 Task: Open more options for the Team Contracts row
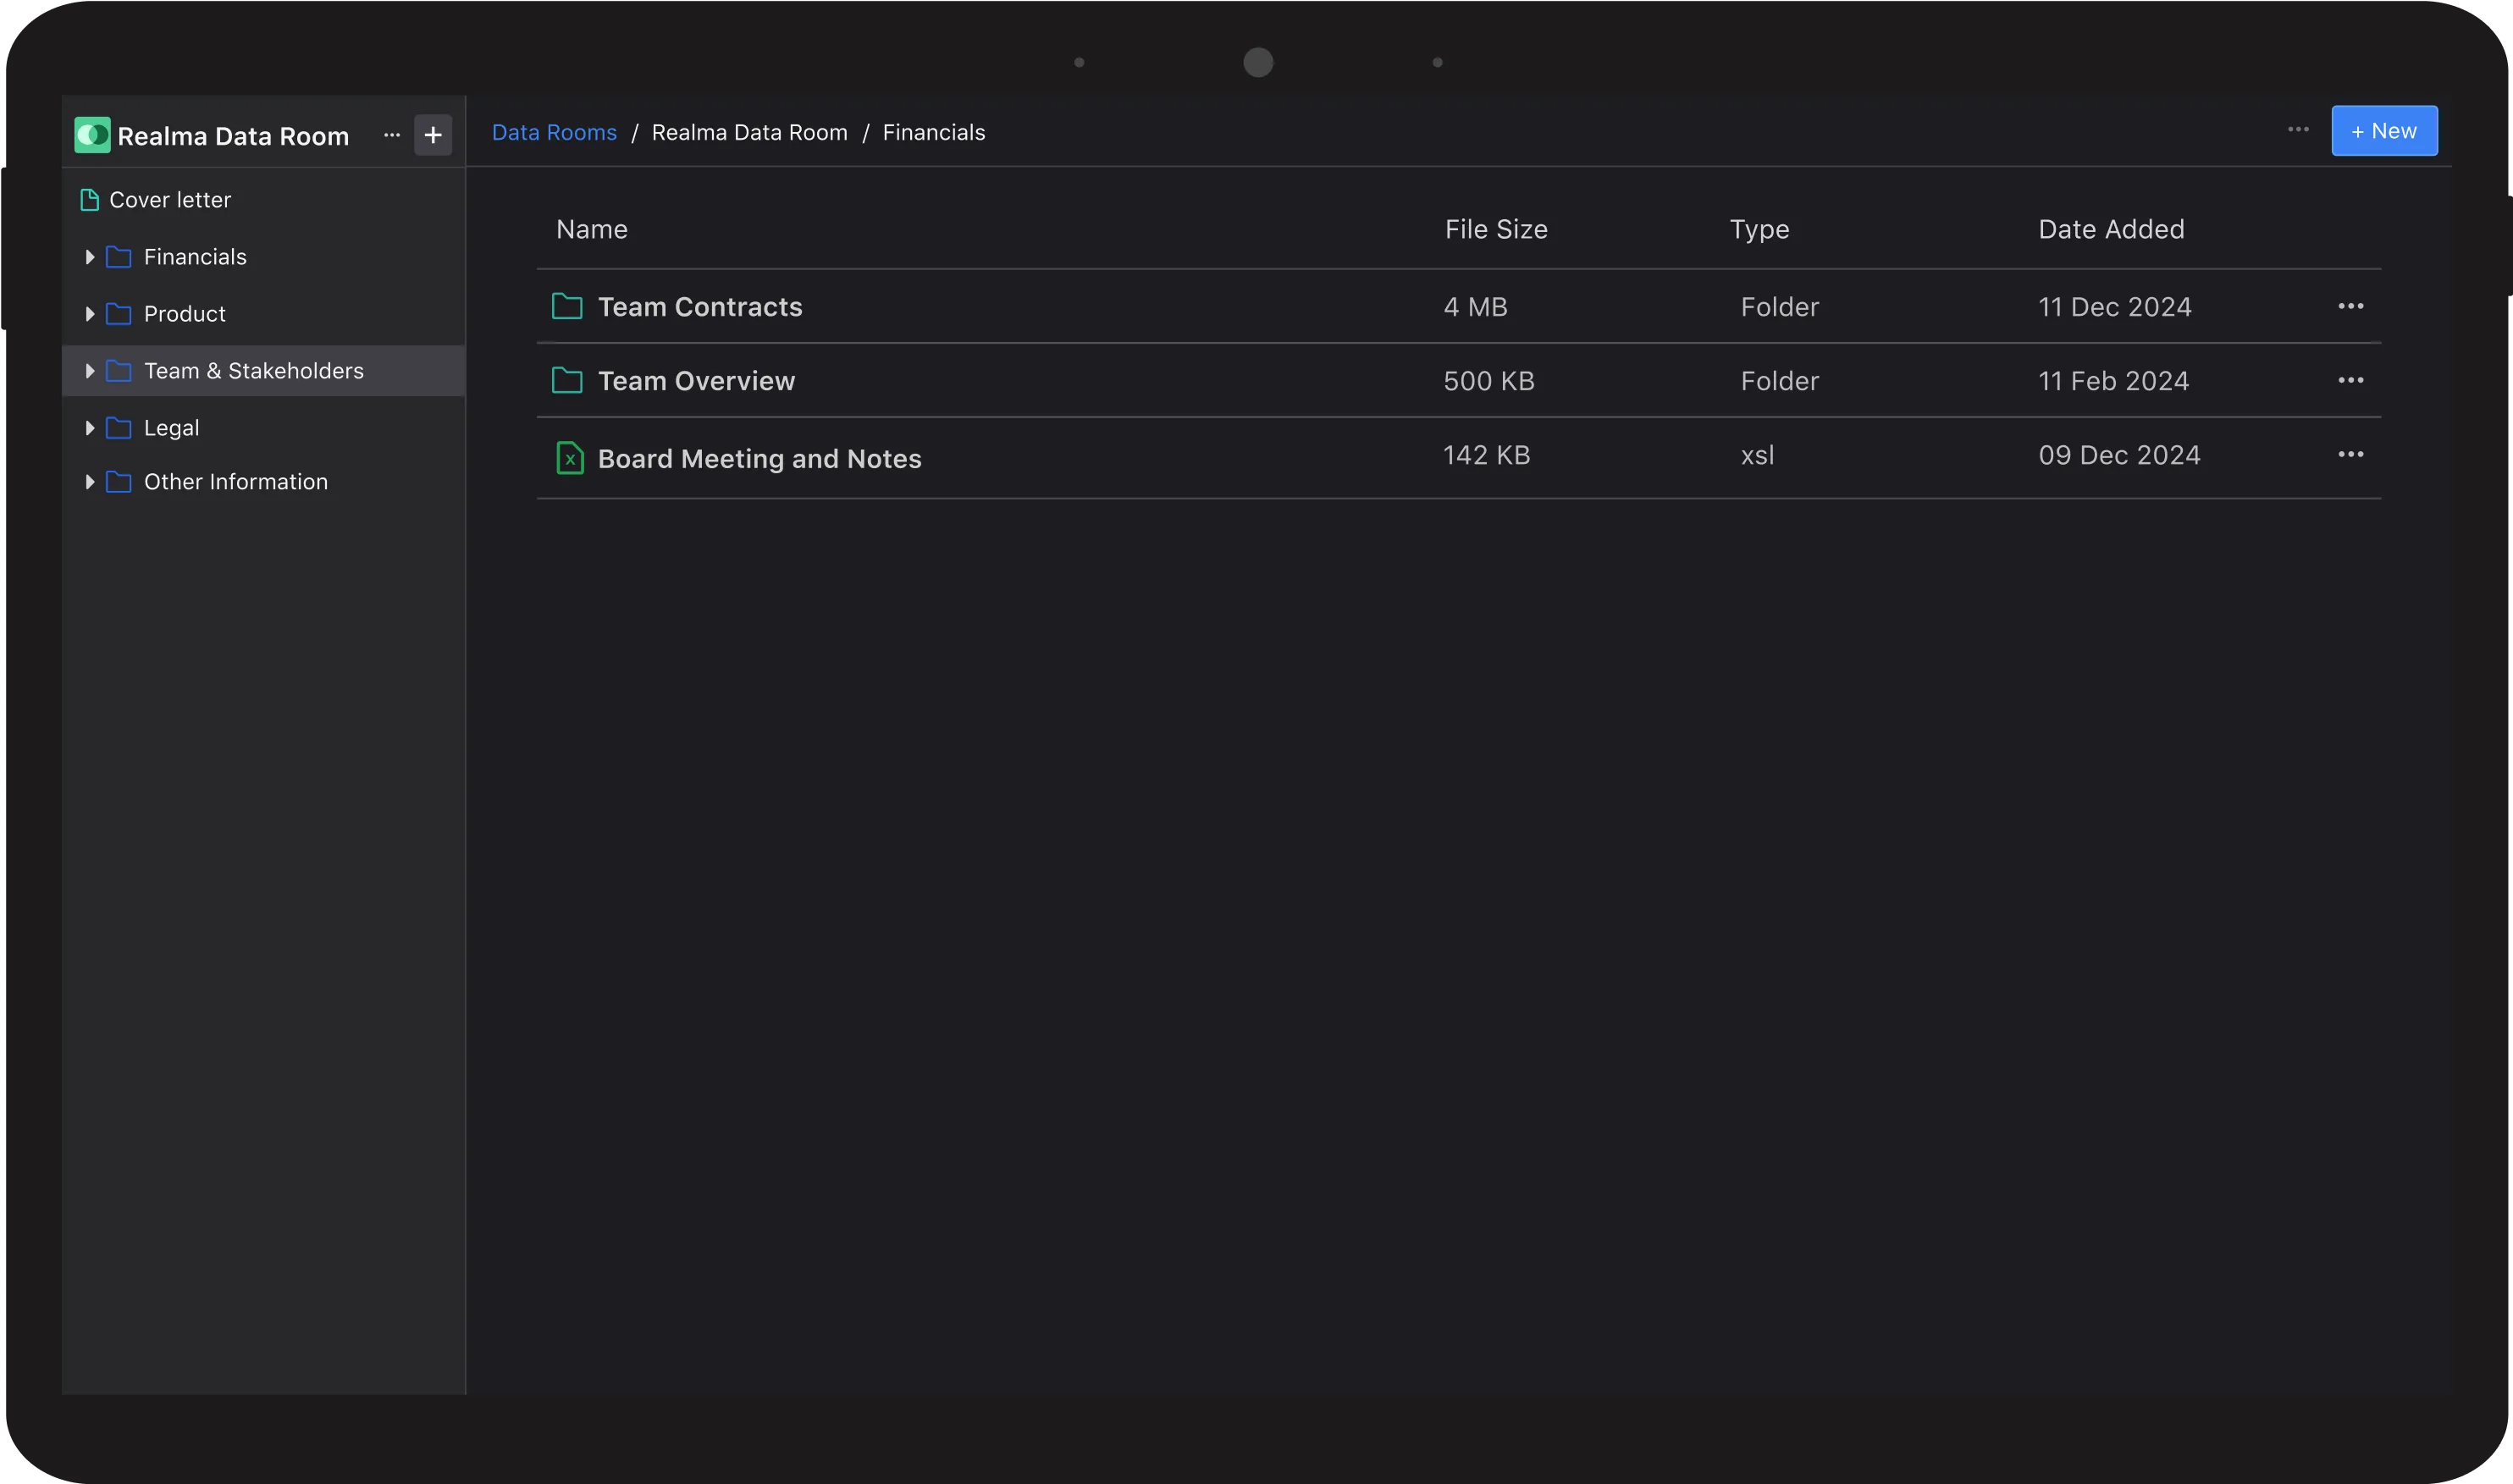pyautogui.click(x=2350, y=306)
